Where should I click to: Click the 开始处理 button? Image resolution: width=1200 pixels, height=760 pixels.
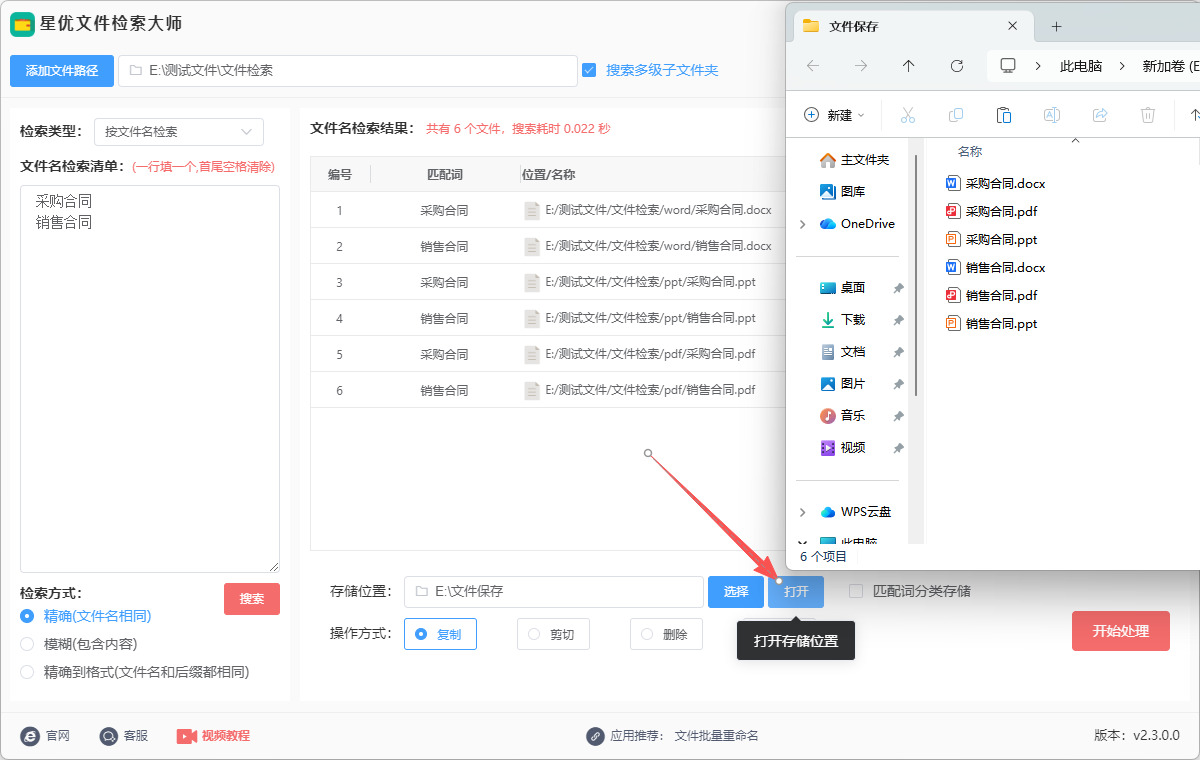[x=1120, y=631]
